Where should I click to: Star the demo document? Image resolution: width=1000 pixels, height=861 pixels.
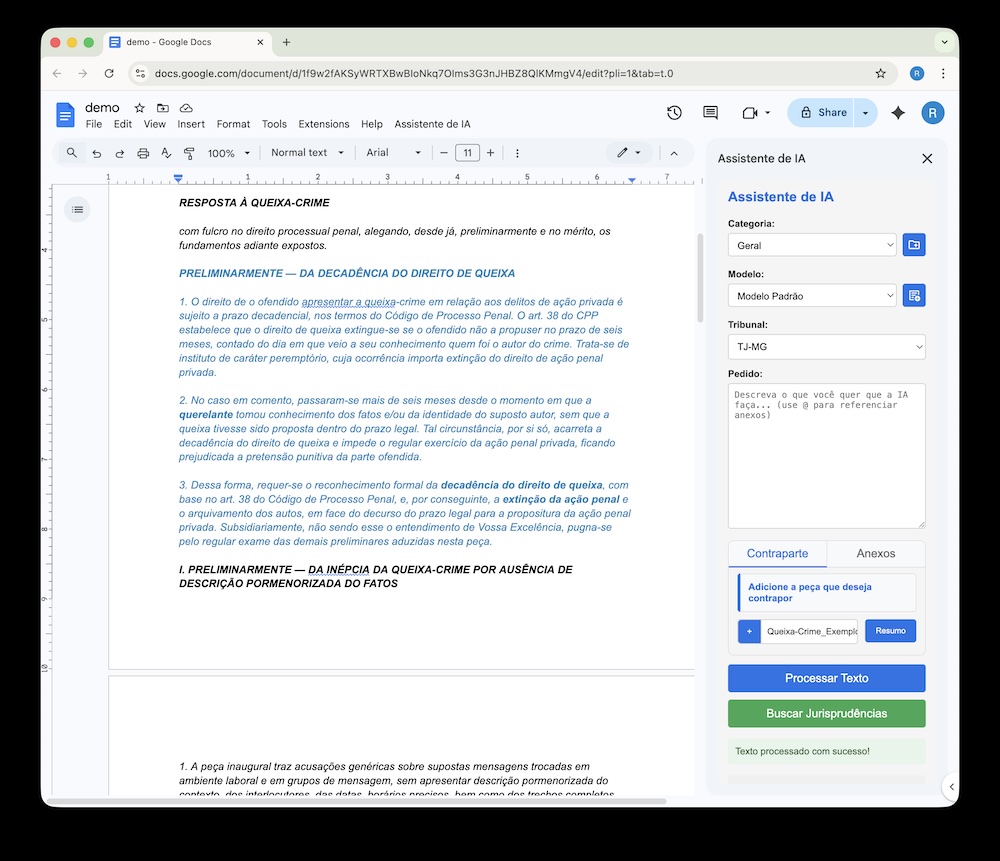pyautogui.click(x=140, y=108)
